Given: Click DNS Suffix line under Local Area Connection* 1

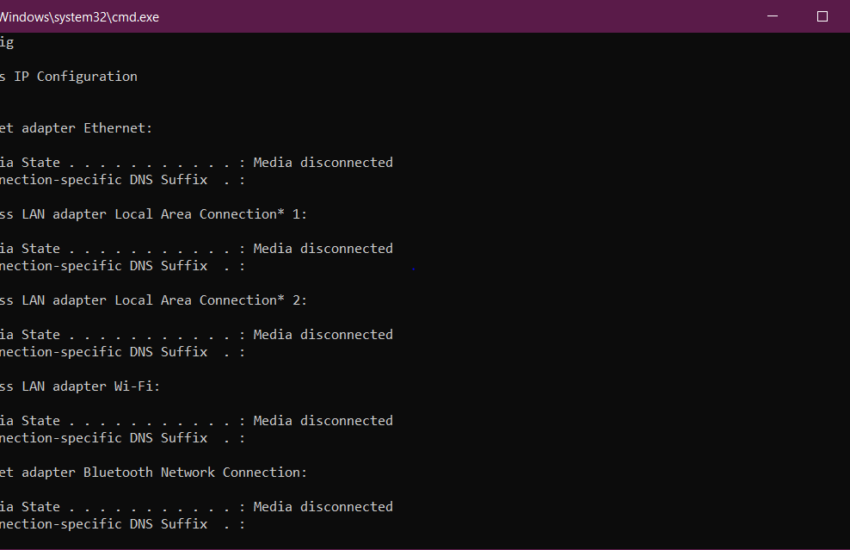Looking at the screenshot, I should [x=123, y=266].
